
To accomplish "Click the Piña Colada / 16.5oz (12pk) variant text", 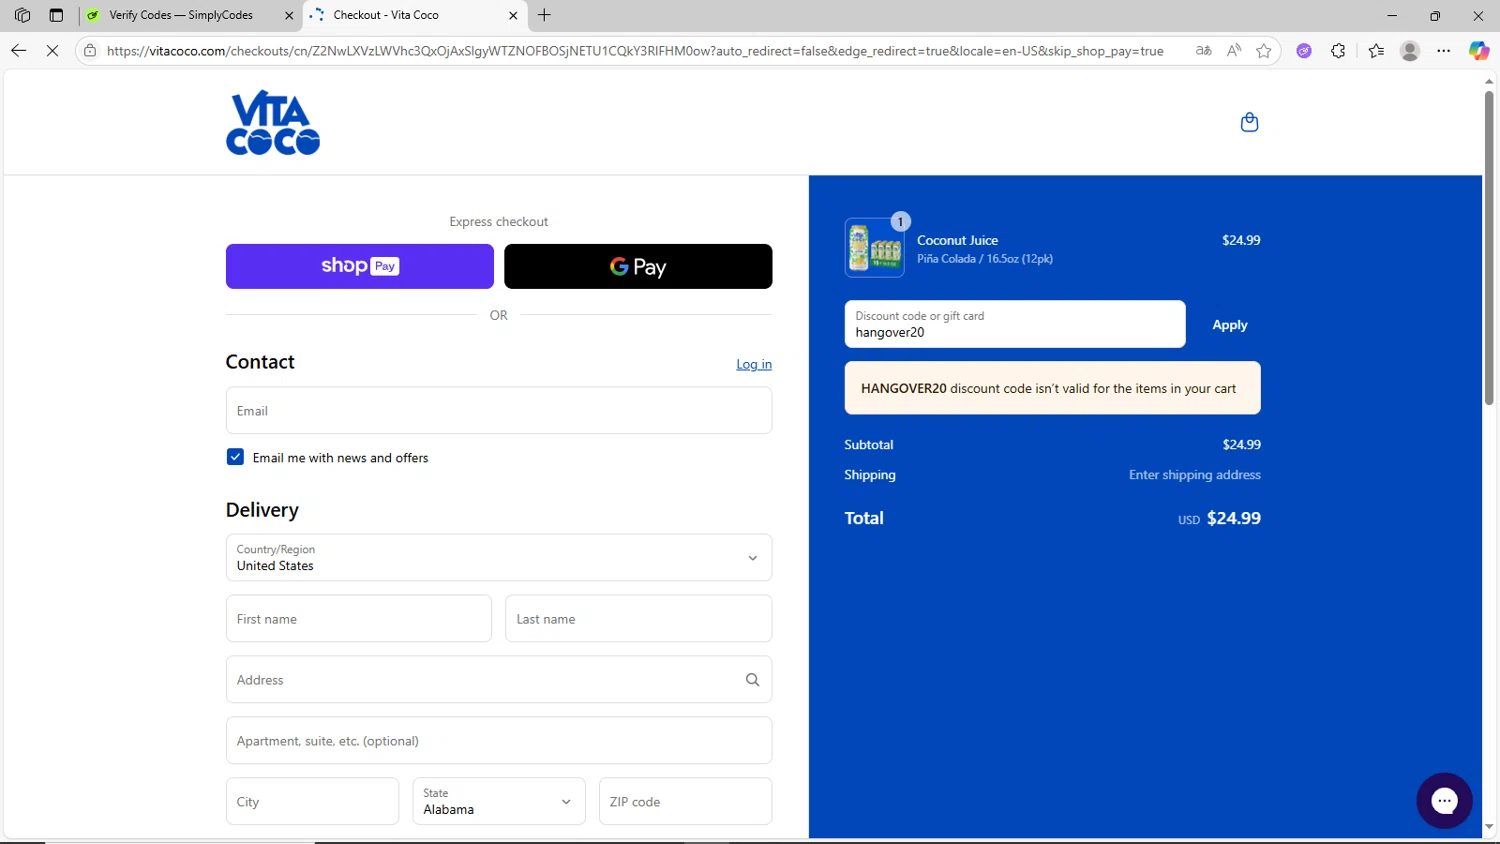I will click(985, 259).
